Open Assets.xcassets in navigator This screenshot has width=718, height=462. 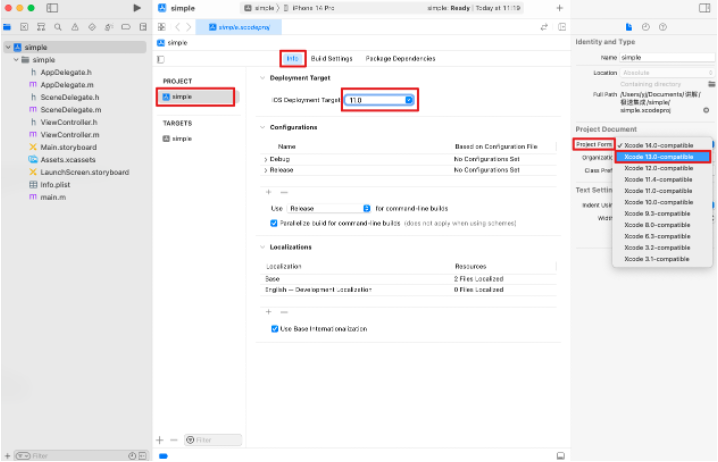(x=63, y=159)
